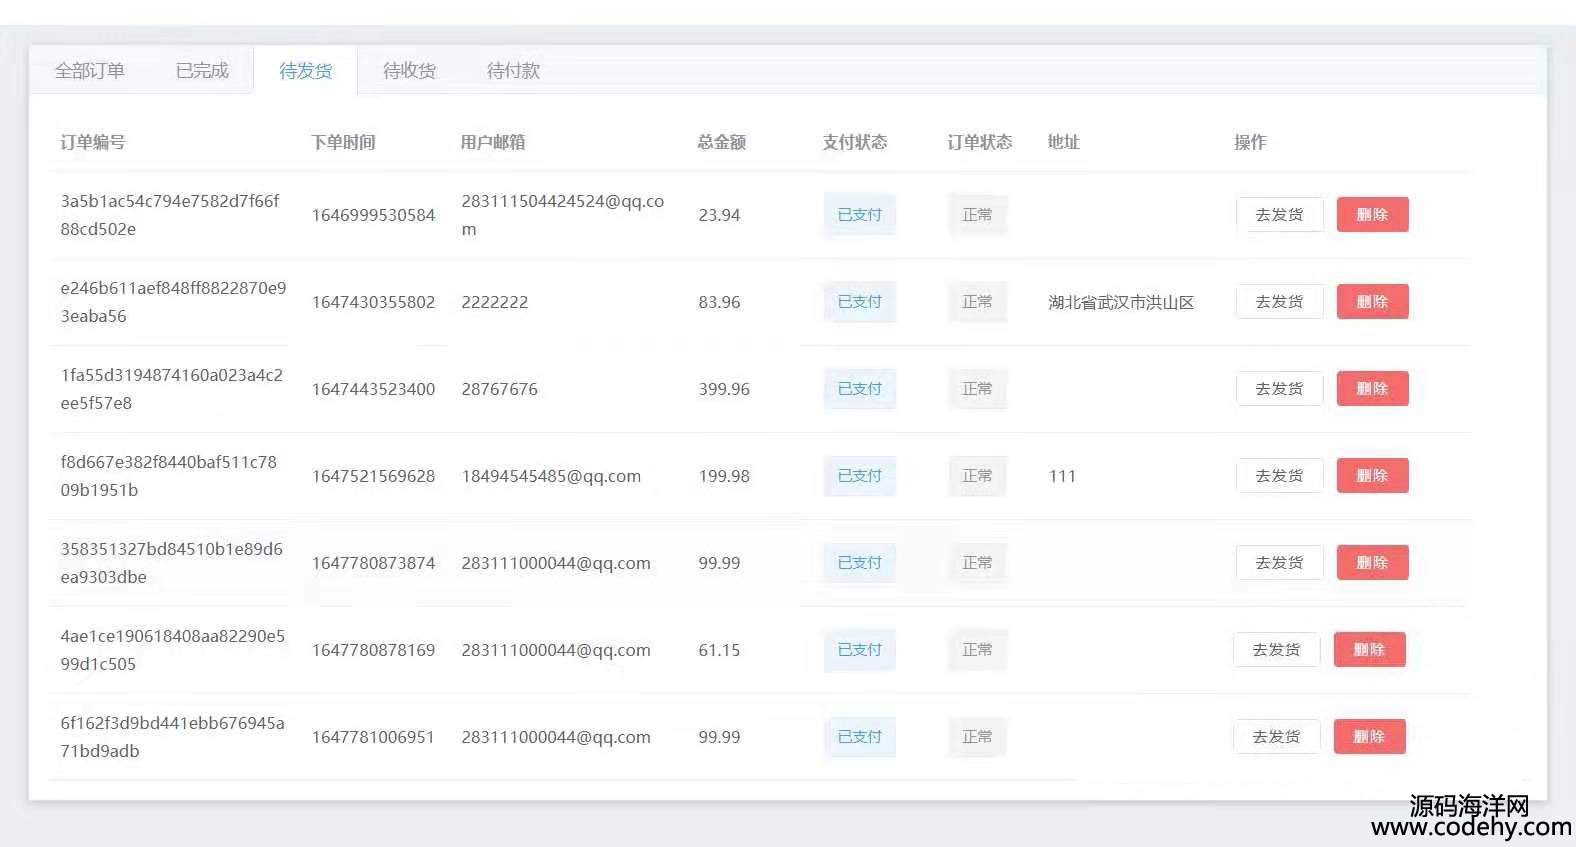Click the 正常 tag for the 399.96 order

pyautogui.click(x=977, y=389)
